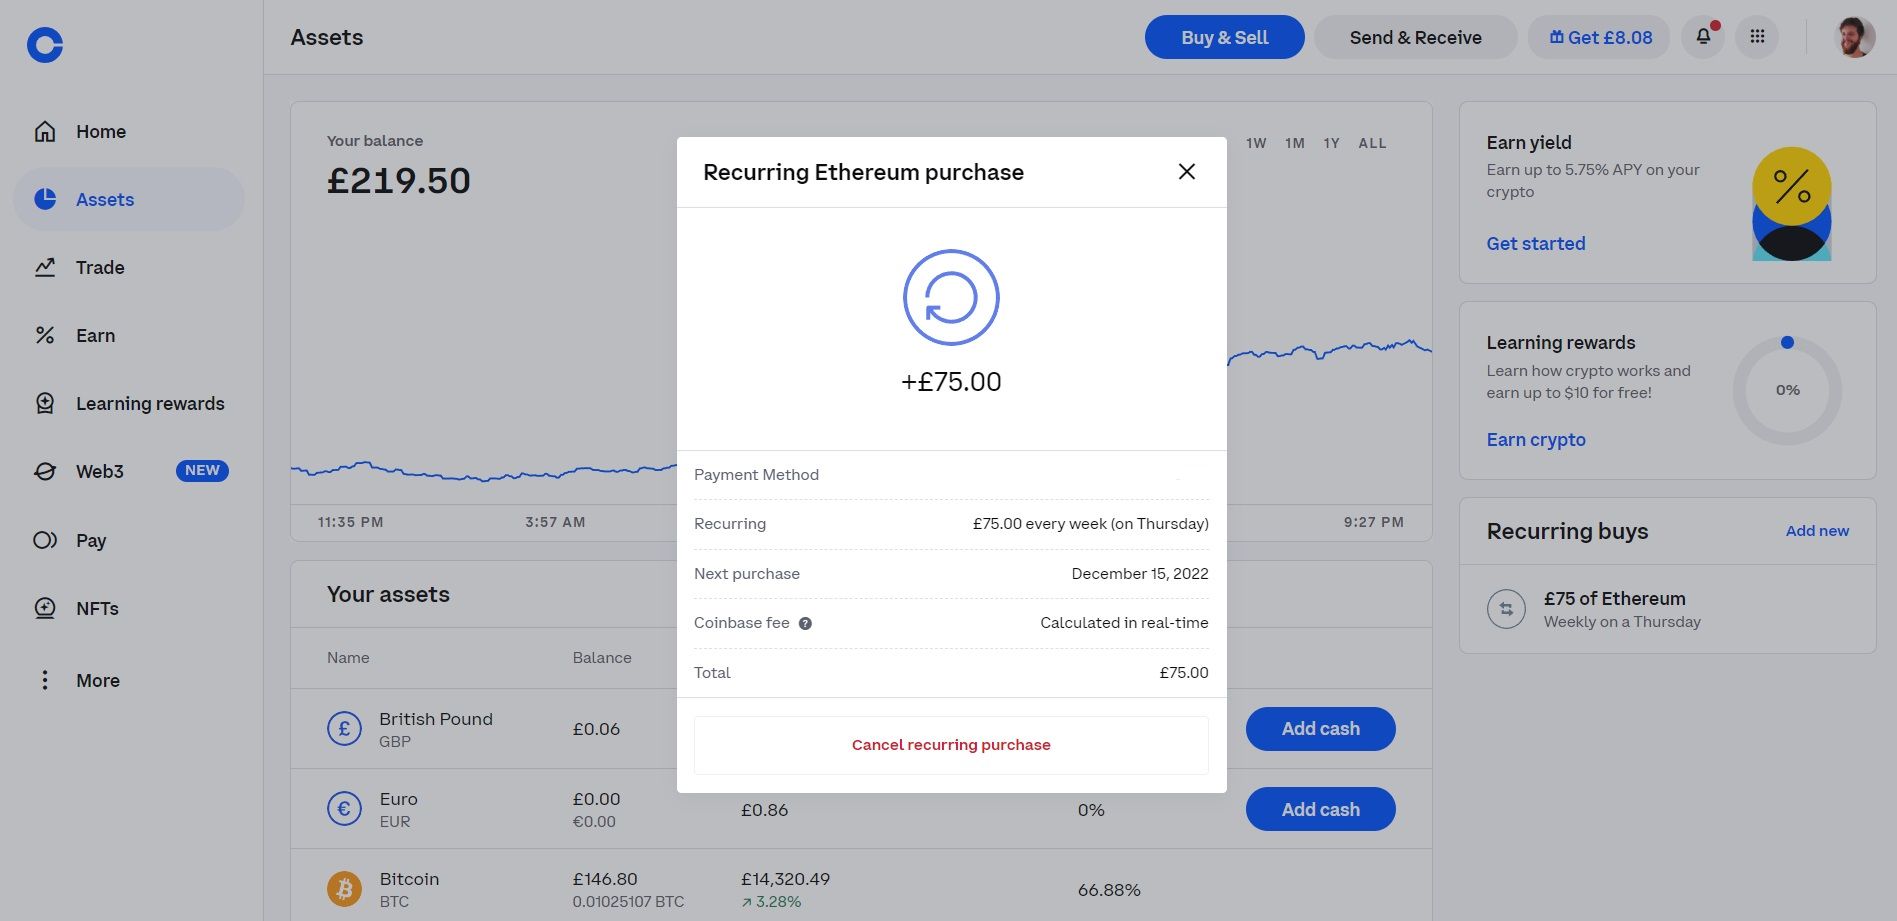Click the 3.28% Bitcoin price change

[771, 902]
